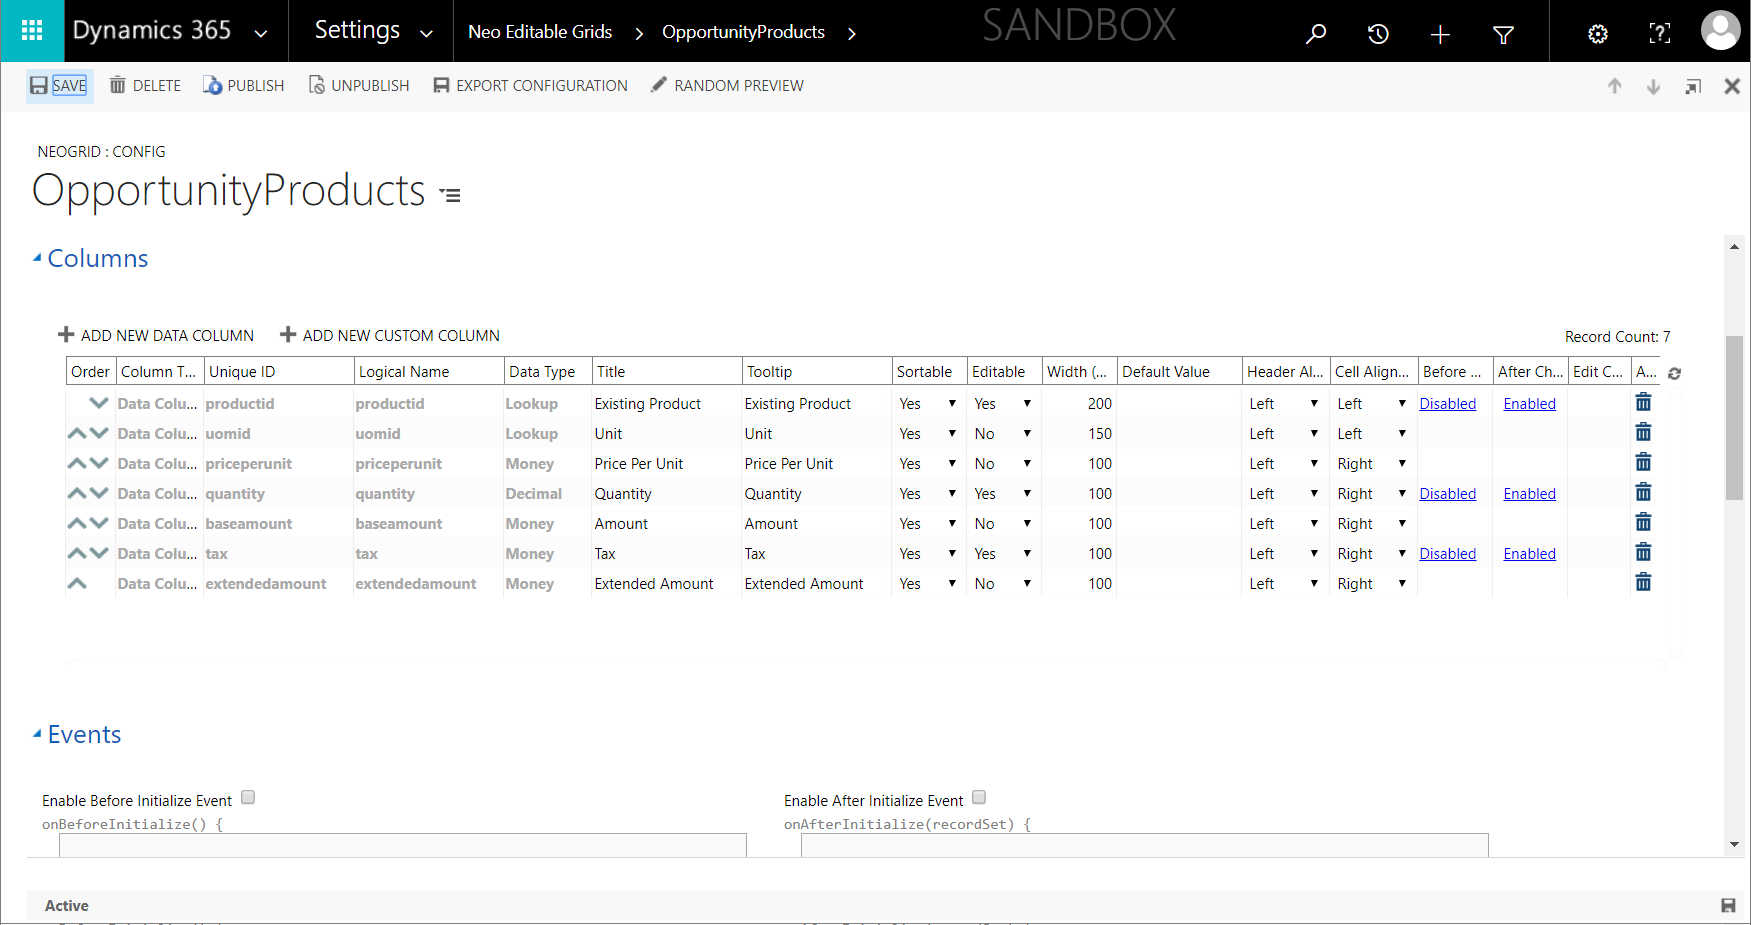Image resolution: width=1751 pixels, height=925 pixels.
Task: Enable Before Initialize Event checkbox
Action: (x=248, y=797)
